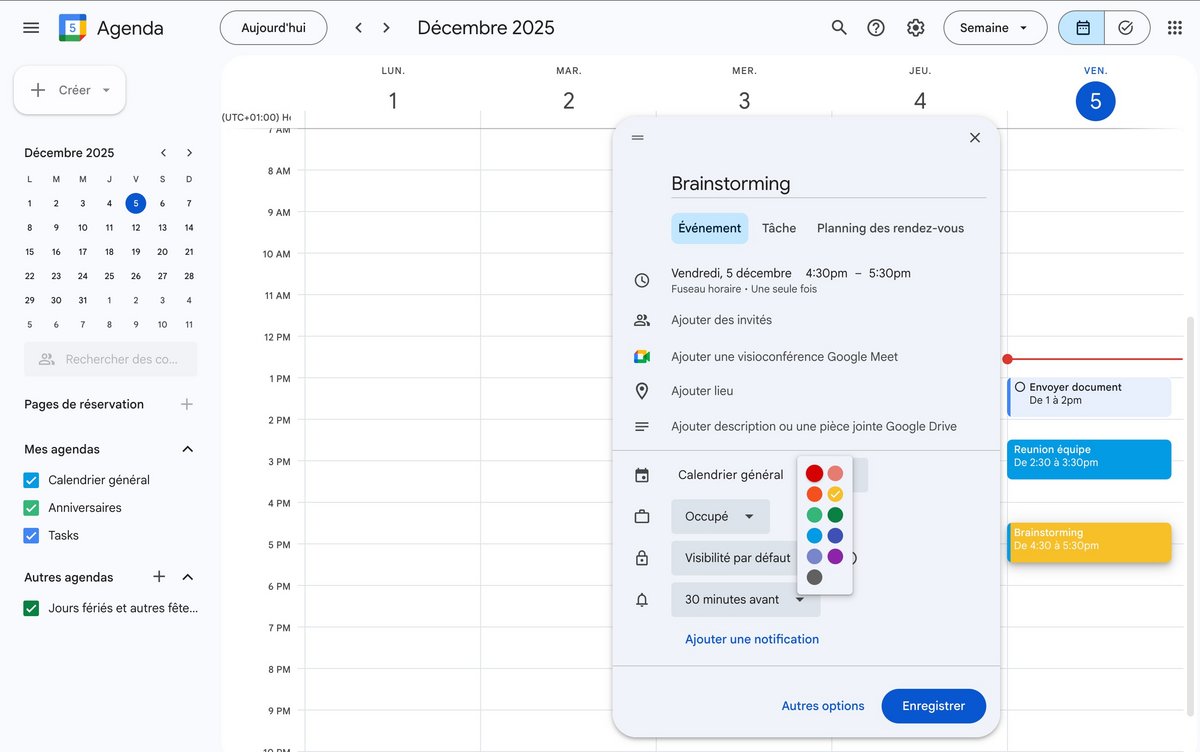Disable the Jours fériés calendar checkbox
This screenshot has height=752, width=1200.
click(31, 608)
